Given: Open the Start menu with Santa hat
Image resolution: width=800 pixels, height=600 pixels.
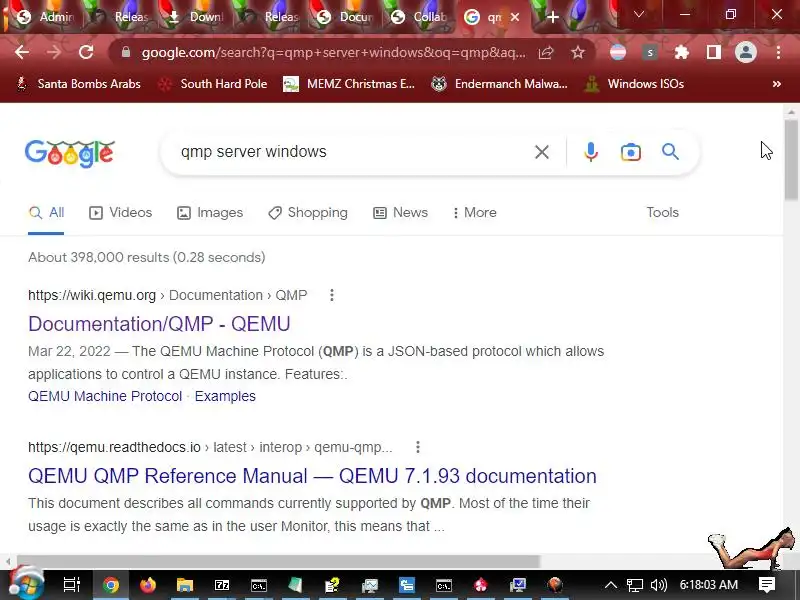Looking at the screenshot, I should 26,584.
